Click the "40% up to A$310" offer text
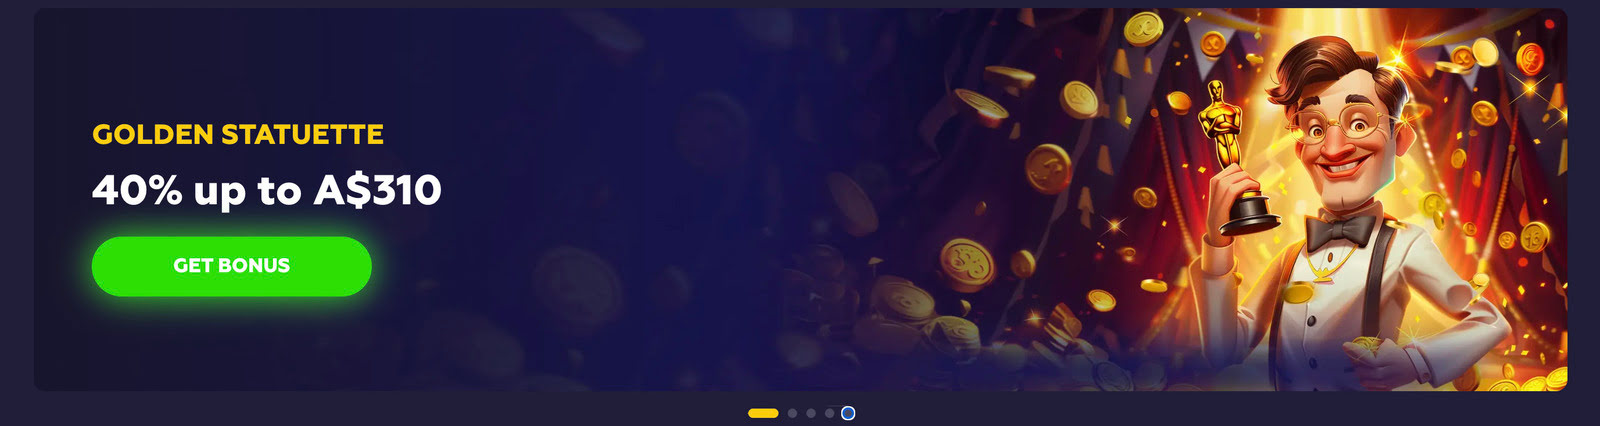This screenshot has height=426, width=1600. tap(266, 190)
